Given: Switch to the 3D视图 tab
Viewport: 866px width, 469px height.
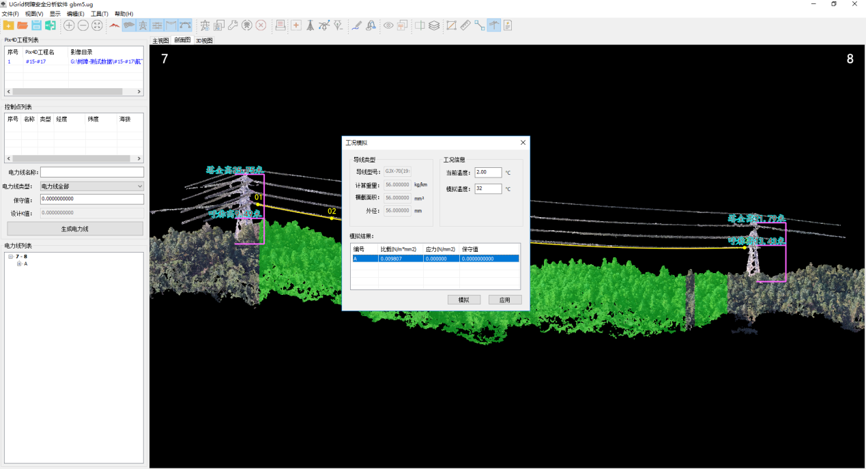Looking at the screenshot, I should pos(204,41).
